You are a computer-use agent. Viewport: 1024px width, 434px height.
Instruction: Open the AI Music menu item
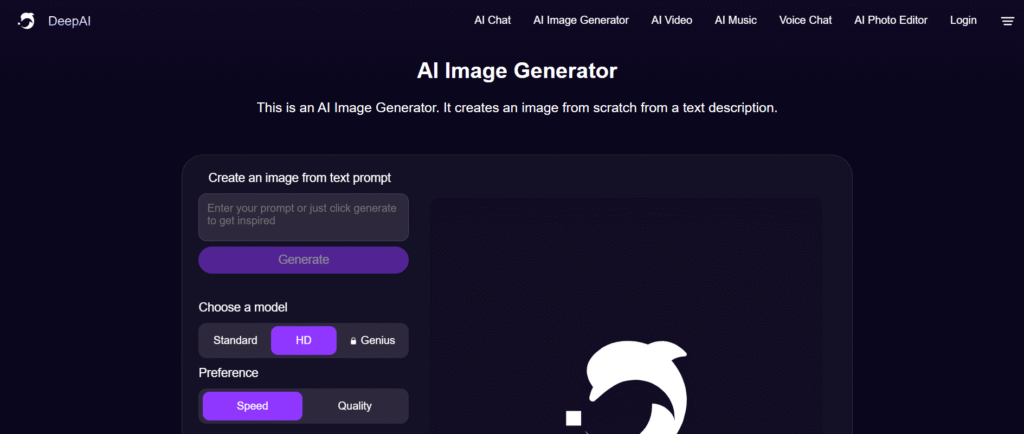point(735,20)
